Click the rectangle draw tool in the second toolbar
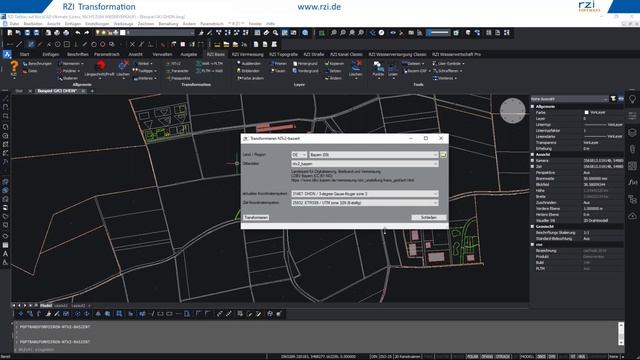This screenshot has width=640, height=360. coord(67,44)
